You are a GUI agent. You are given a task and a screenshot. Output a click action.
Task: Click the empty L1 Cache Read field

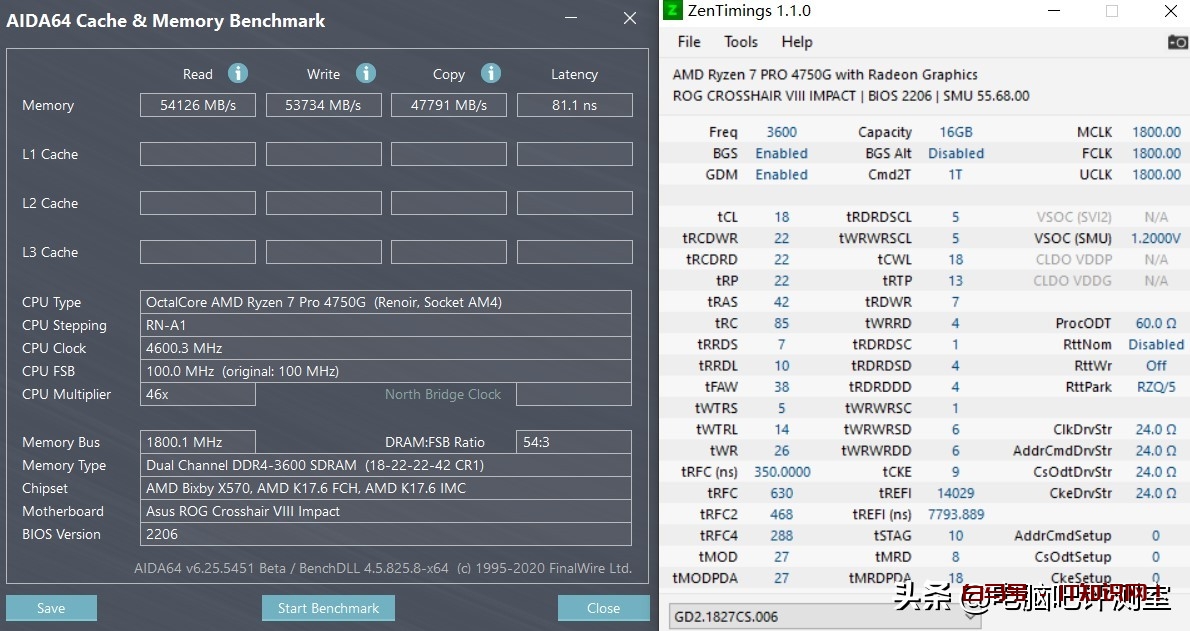pyautogui.click(x=198, y=154)
